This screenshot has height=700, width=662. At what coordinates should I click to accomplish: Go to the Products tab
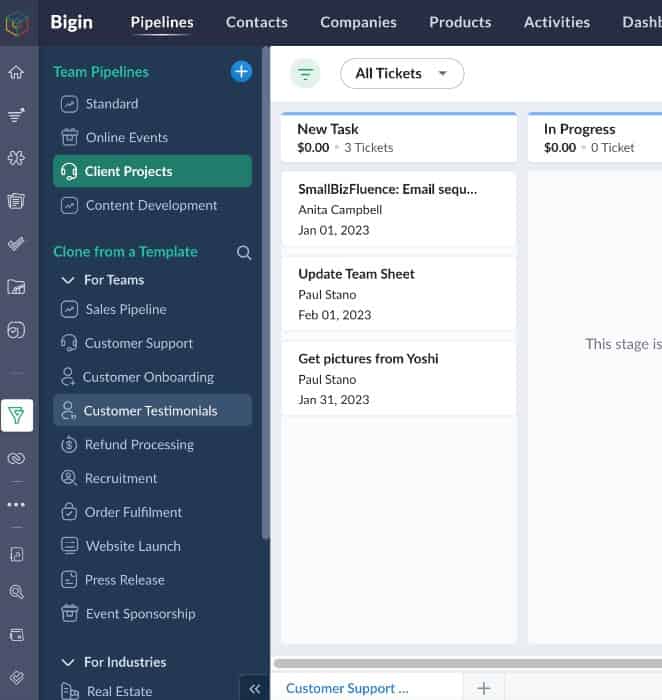tap(460, 22)
